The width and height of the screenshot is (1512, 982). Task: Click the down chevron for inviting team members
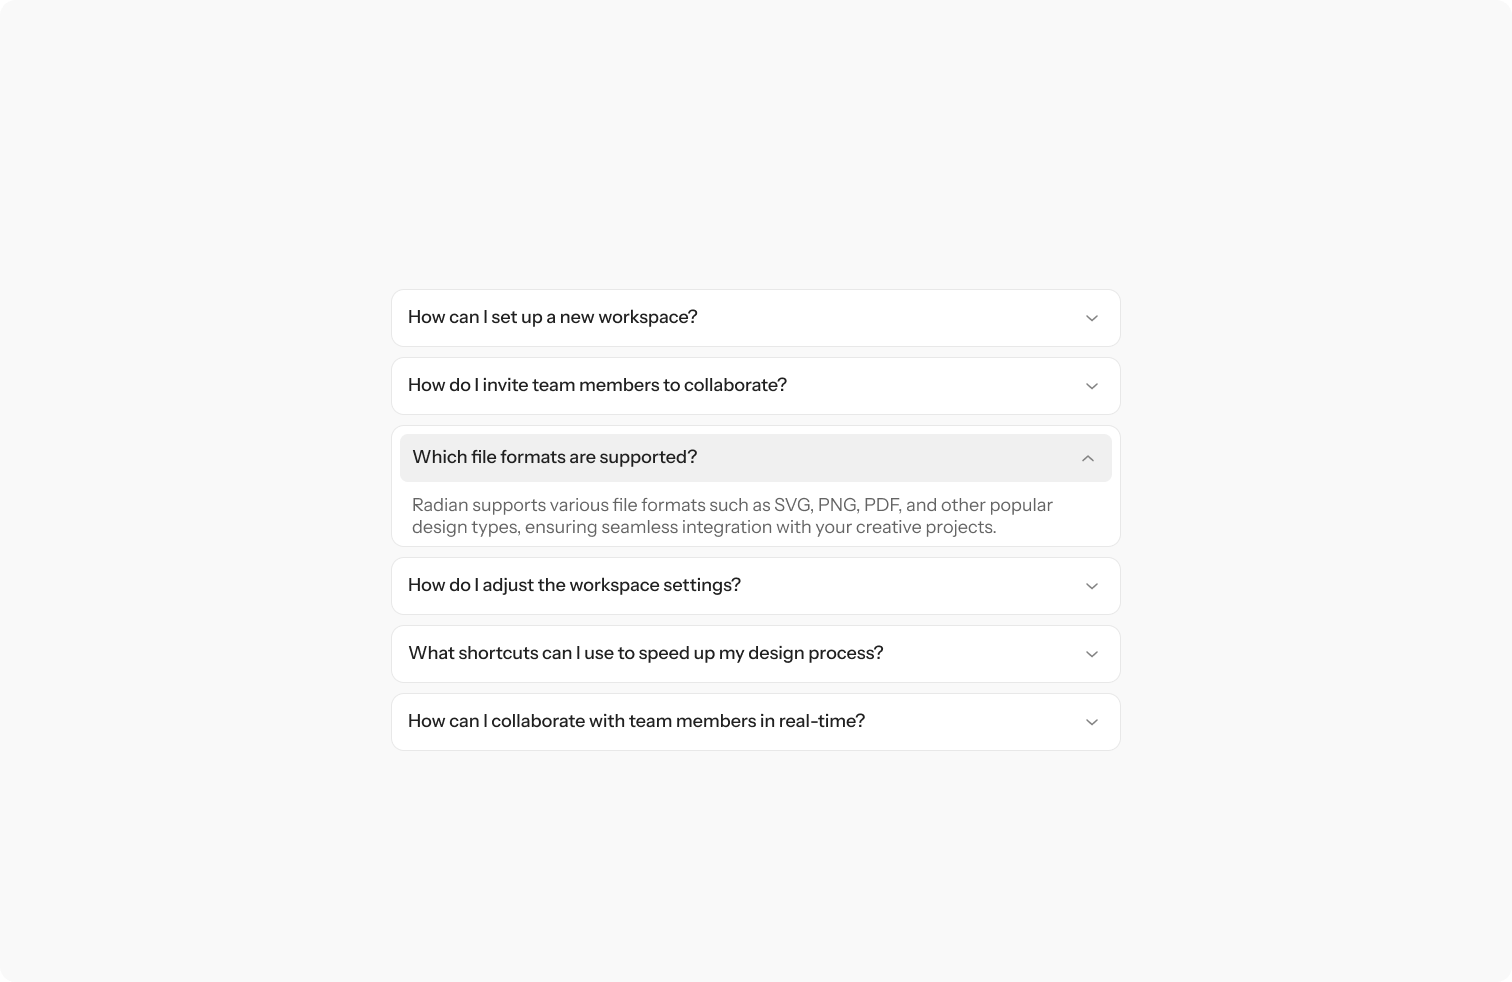(x=1092, y=386)
